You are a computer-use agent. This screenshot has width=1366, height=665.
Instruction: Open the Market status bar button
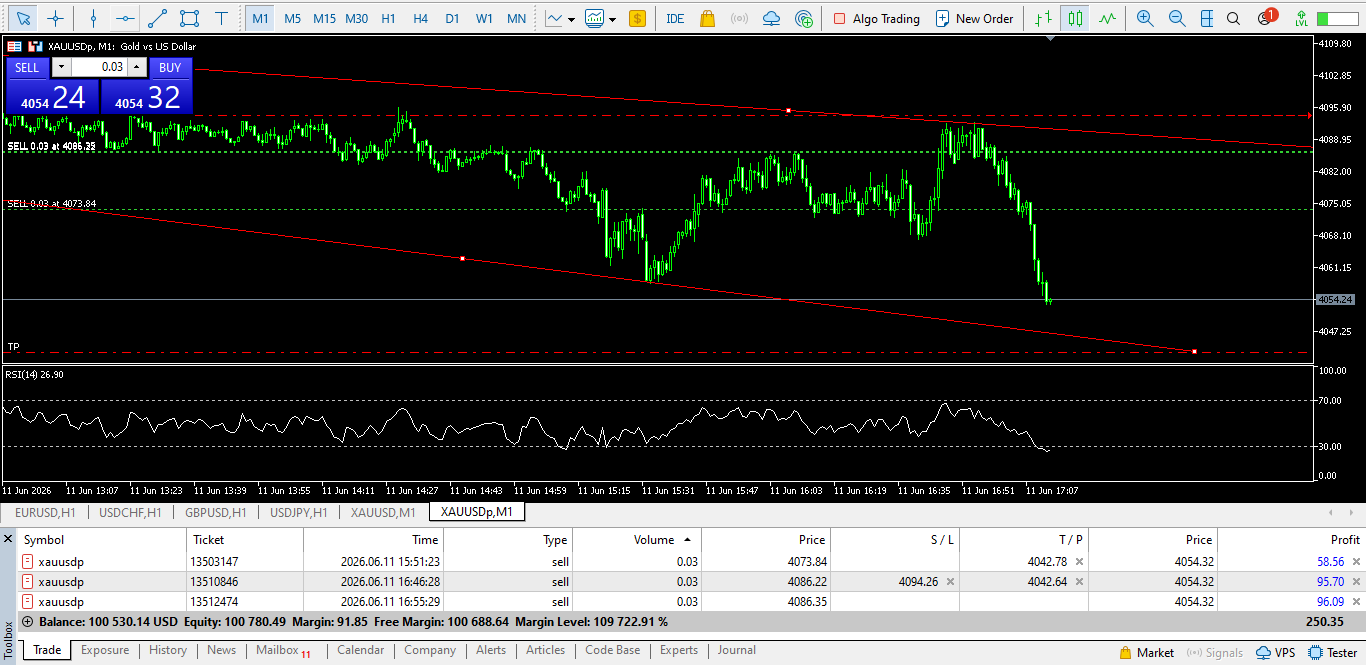1147,652
